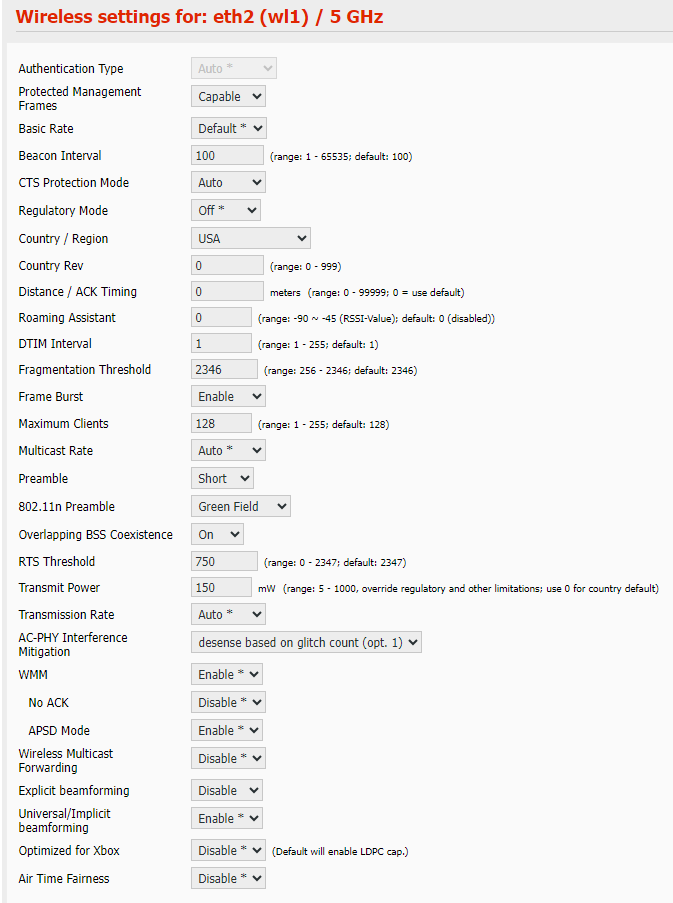Expand the Multicast Rate dropdown
The image size is (673, 903).
click(228, 451)
